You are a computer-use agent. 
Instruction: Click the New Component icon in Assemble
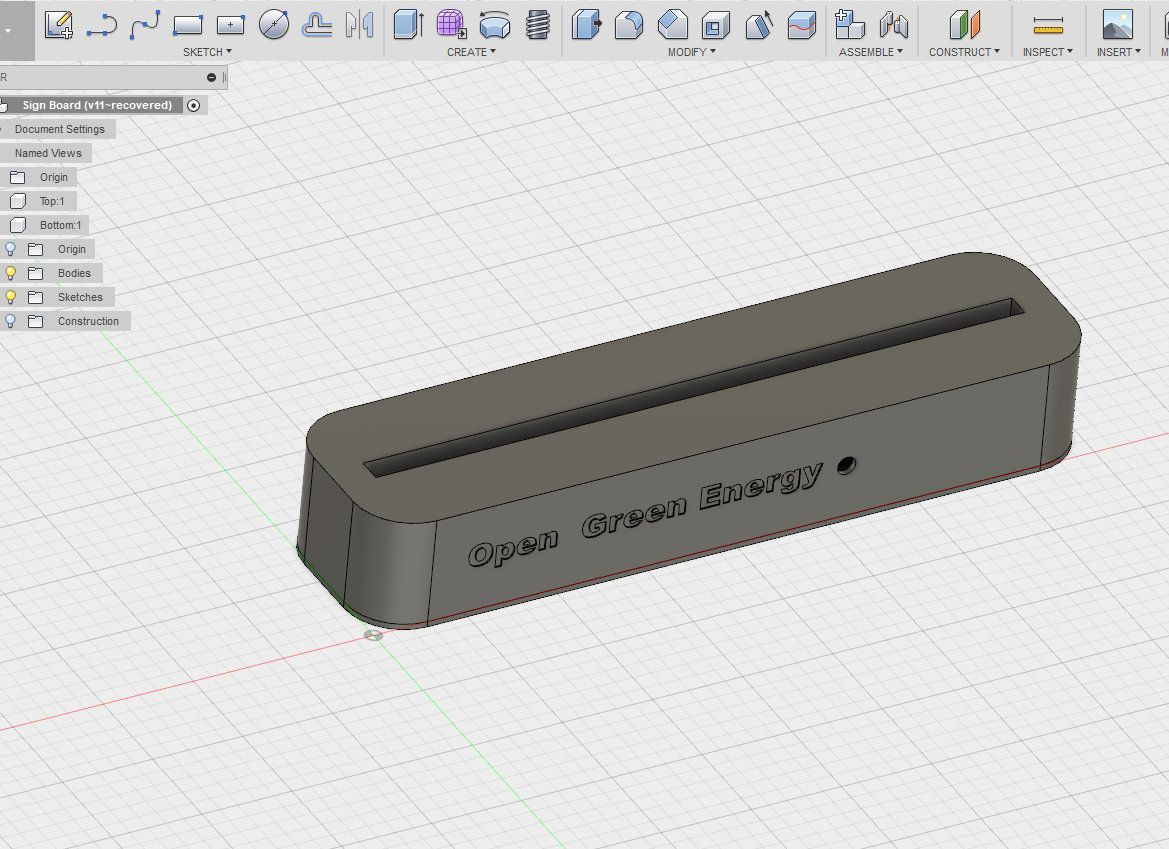[x=849, y=25]
